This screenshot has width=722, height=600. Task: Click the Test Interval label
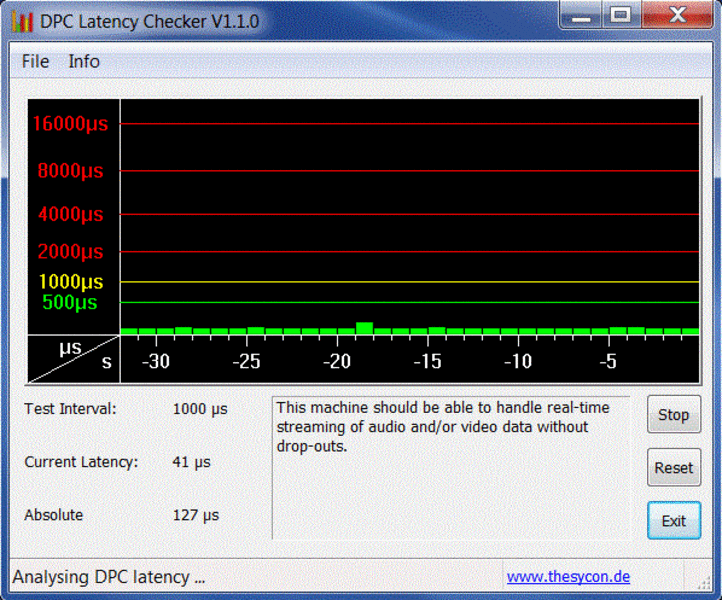click(70, 409)
